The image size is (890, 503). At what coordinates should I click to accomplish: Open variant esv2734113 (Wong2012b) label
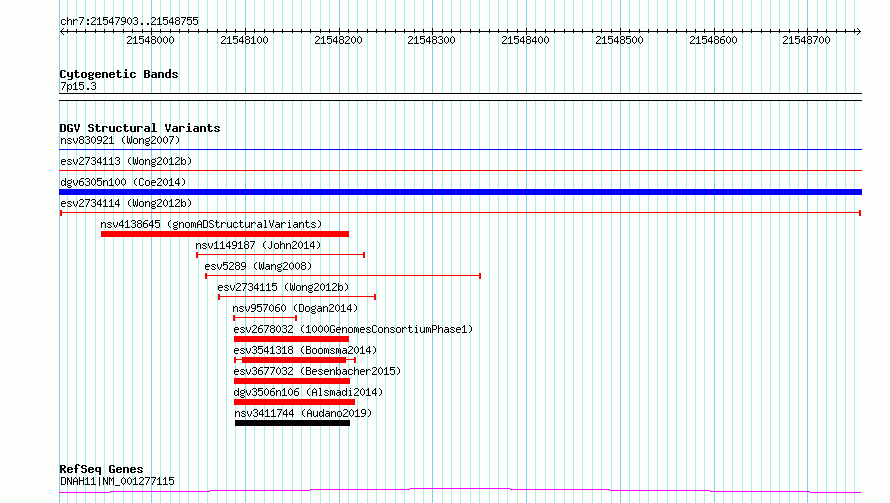pyautogui.click(x=126, y=161)
